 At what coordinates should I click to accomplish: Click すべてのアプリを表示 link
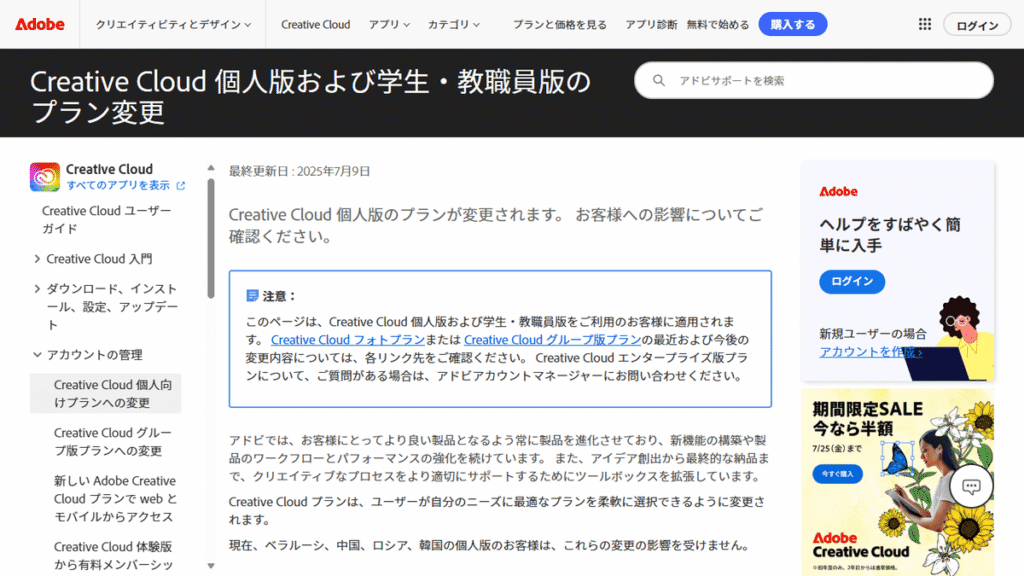[x=118, y=185]
